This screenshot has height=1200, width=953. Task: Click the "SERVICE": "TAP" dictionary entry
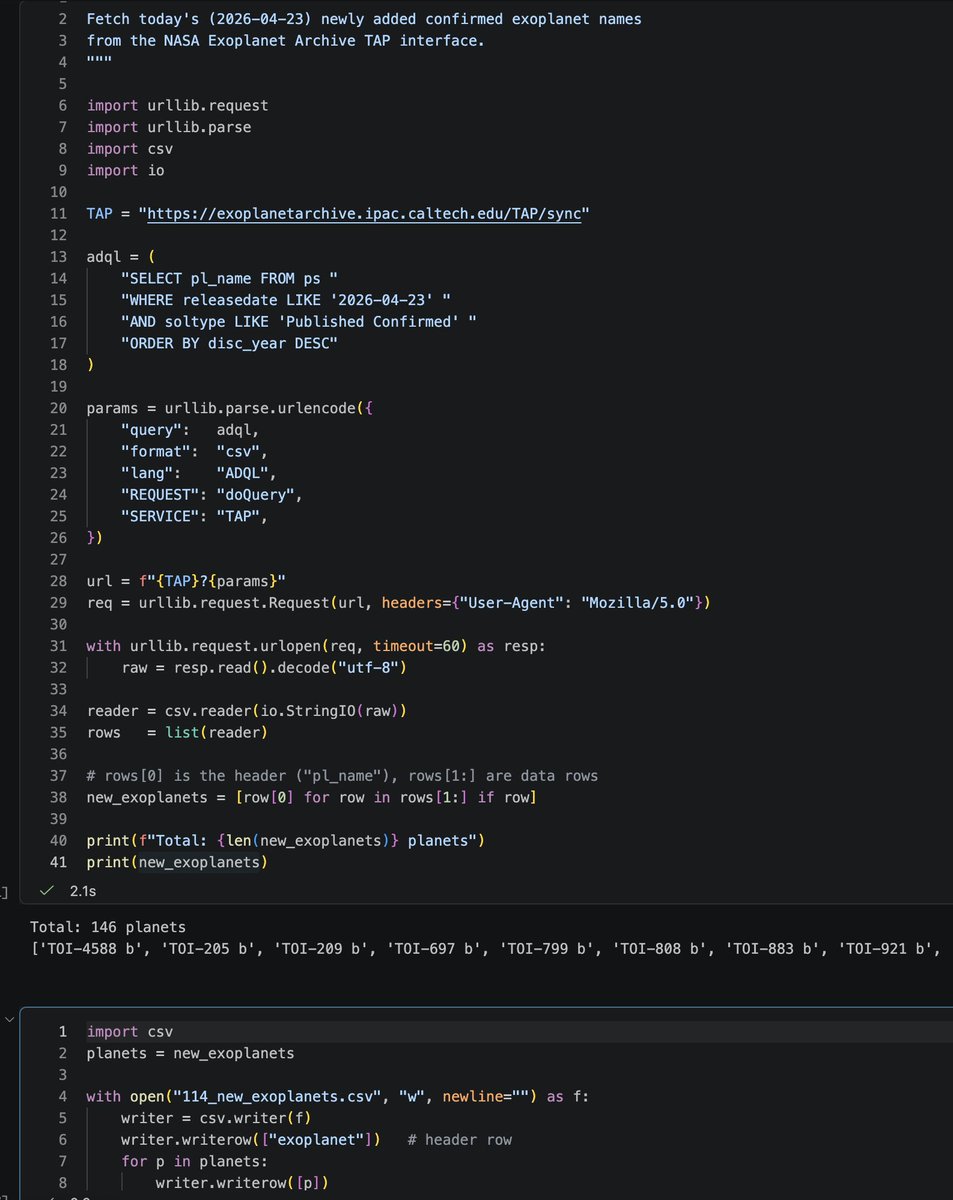coord(194,516)
